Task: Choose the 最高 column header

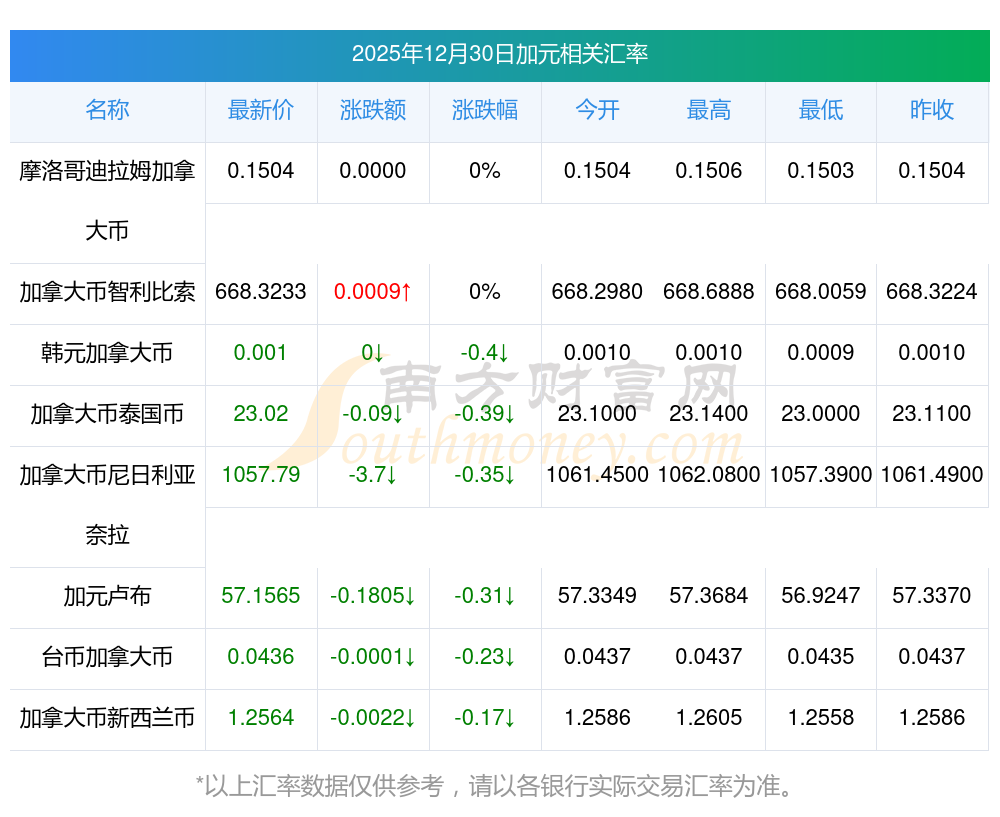Action: pyautogui.click(x=708, y=110)
